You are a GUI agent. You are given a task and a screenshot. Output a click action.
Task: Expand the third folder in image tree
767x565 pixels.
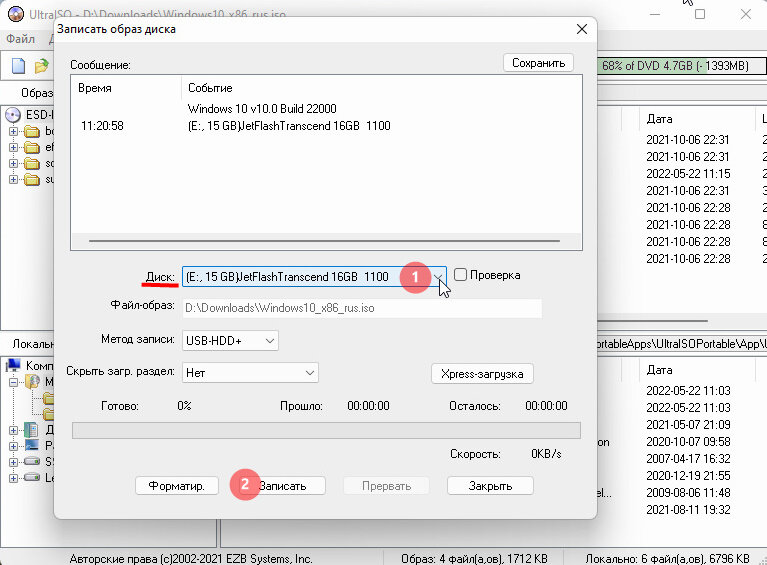coord(13,163)
